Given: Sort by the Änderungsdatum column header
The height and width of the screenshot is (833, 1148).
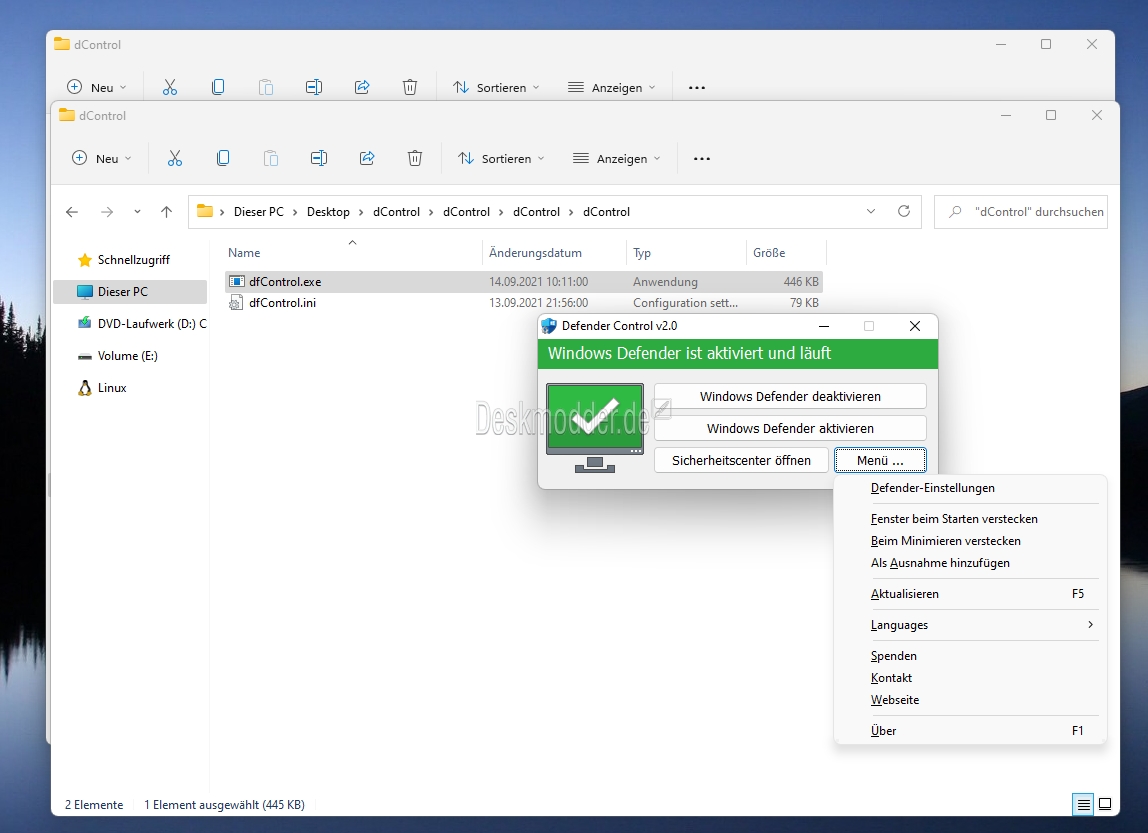Looking at the screenshot, I should [x=554, y=253].
